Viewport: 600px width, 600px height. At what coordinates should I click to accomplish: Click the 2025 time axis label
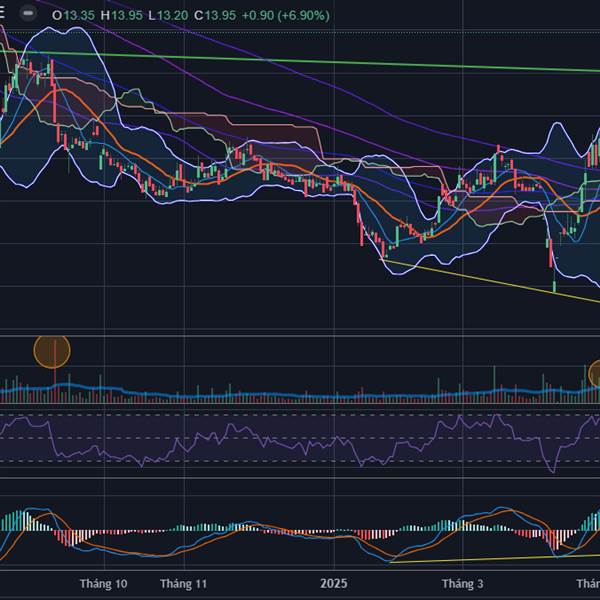tap(333, 583)
